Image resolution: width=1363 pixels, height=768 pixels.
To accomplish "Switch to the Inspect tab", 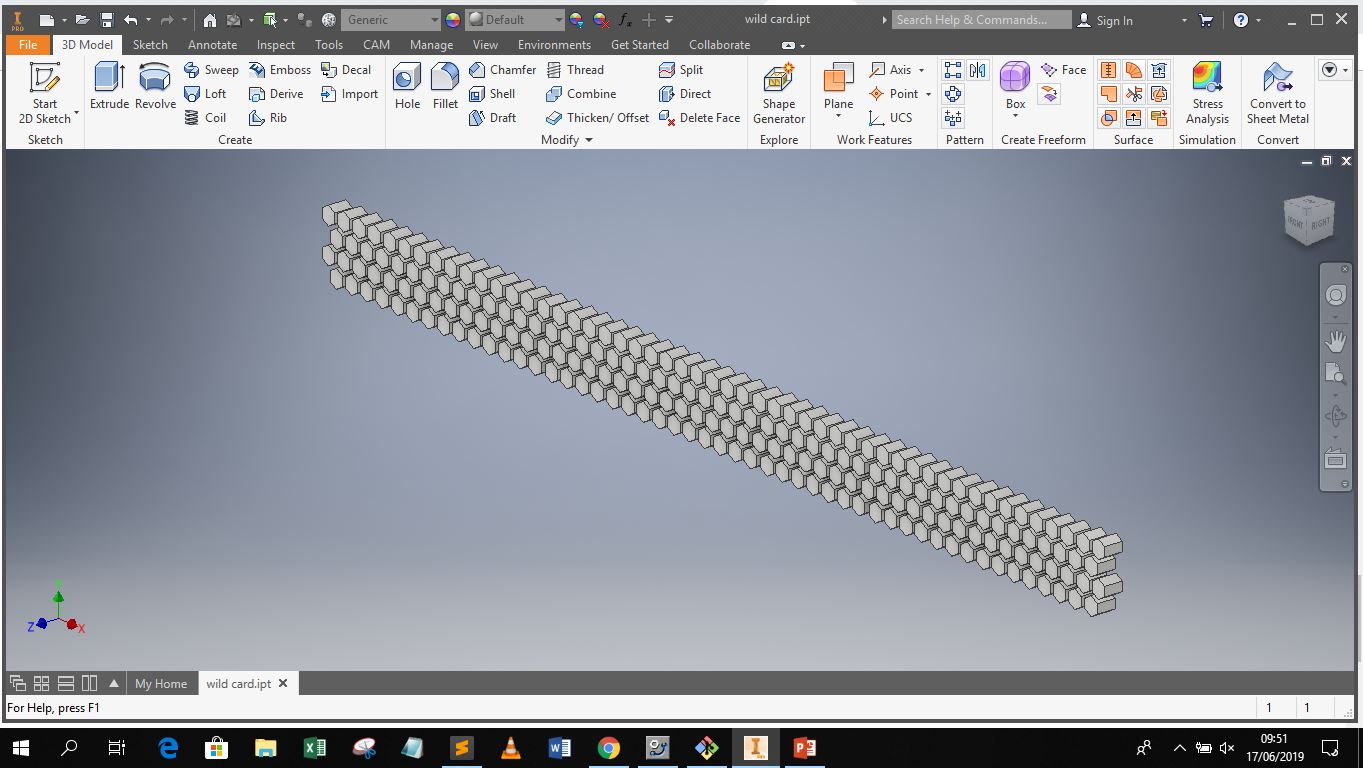I will coord(276,44).
